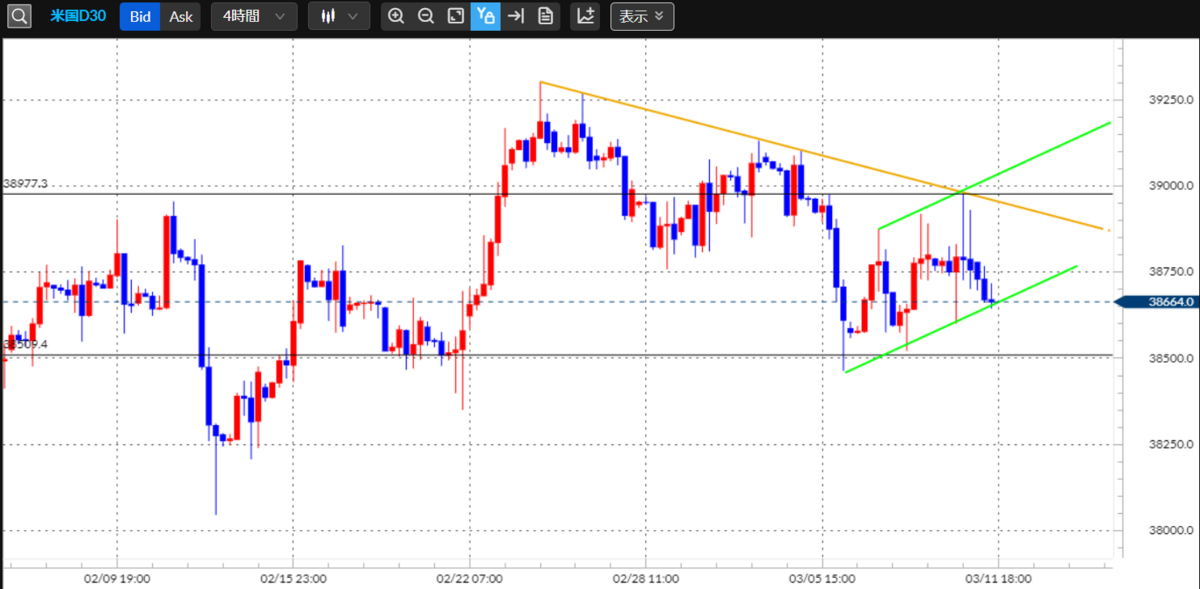Add an indicator to the chart
The width and height of the screenshot is (1200, 589).
tap(586, 16)
